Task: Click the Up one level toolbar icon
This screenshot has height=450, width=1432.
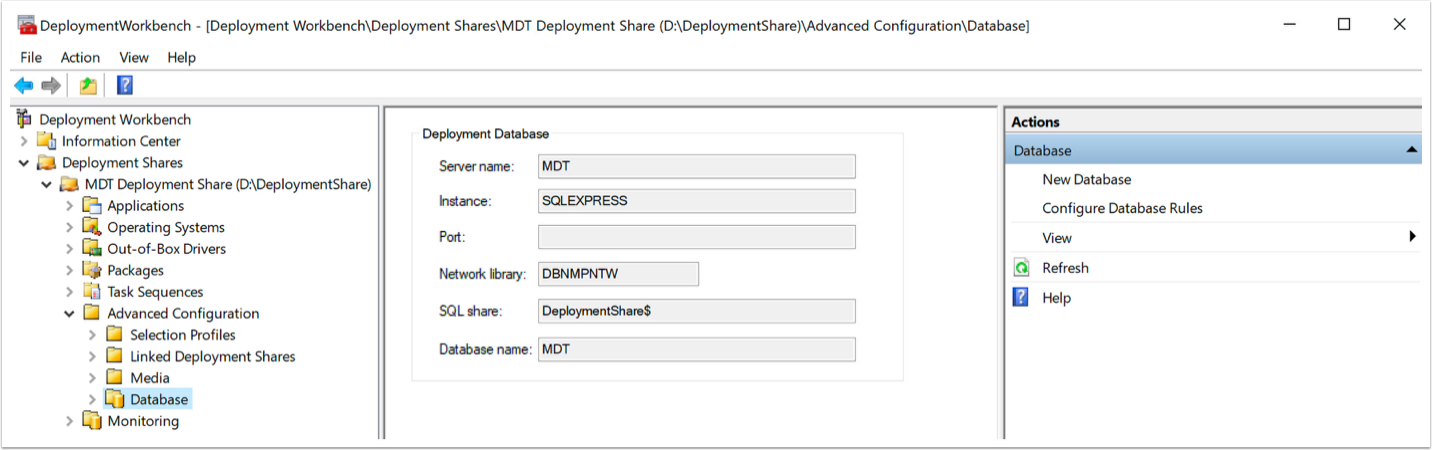Action: [x=89, y=86]
